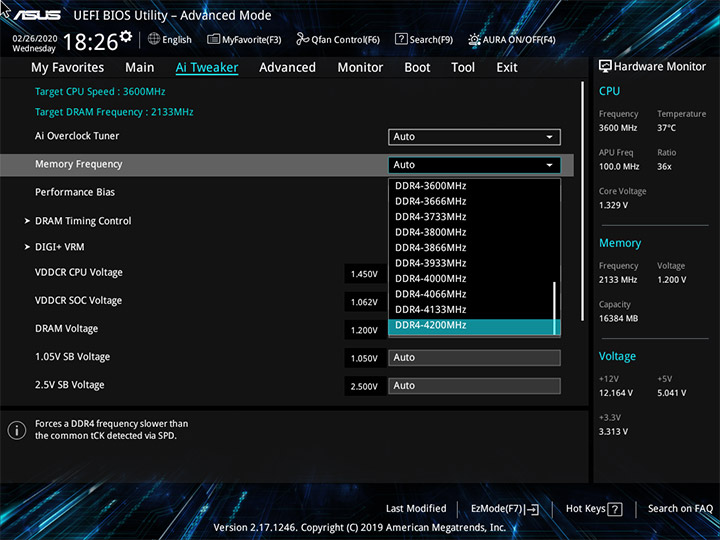Image resolution: width=720 pixels, height=540 pixels.
Task: Click the ASUS logo
Action: click(37, 15)
